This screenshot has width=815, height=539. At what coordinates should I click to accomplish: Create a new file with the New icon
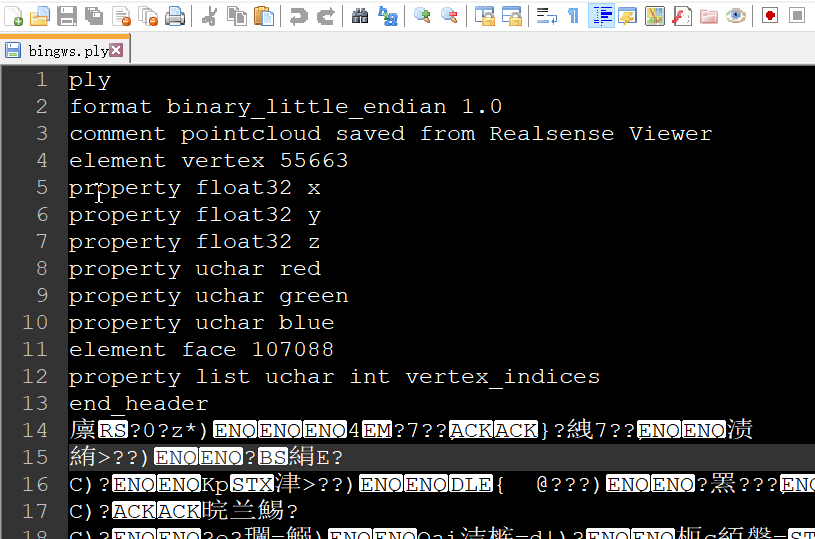coord(14,16)
